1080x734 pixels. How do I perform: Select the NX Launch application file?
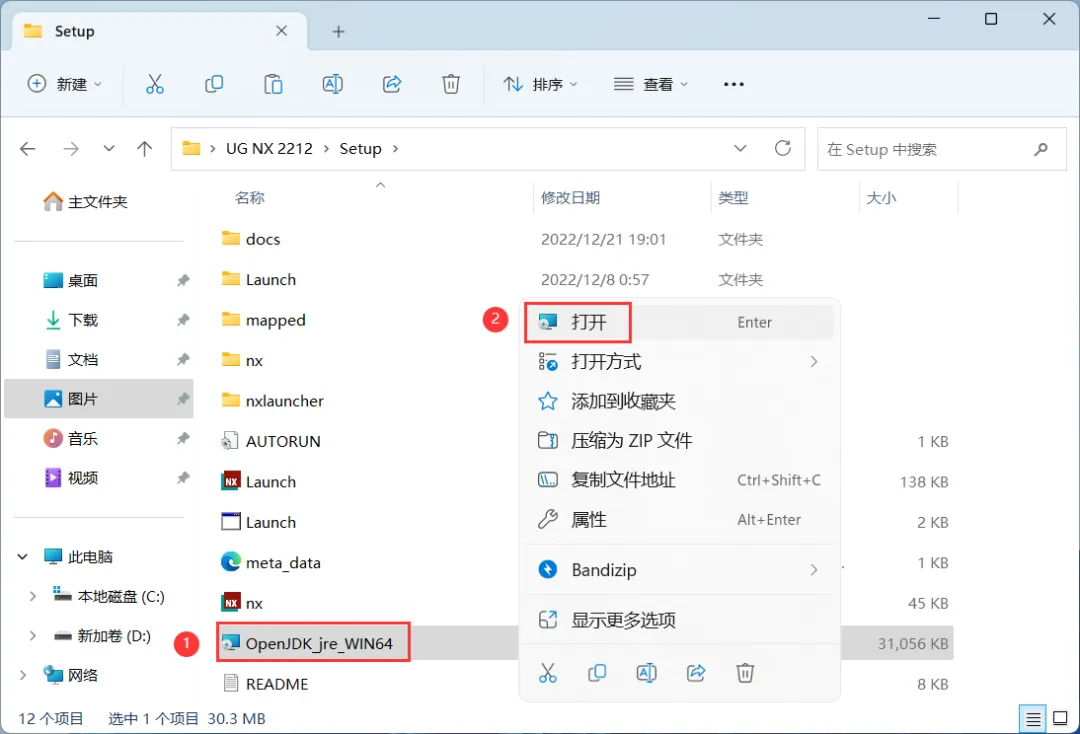(x=259, y=481)
